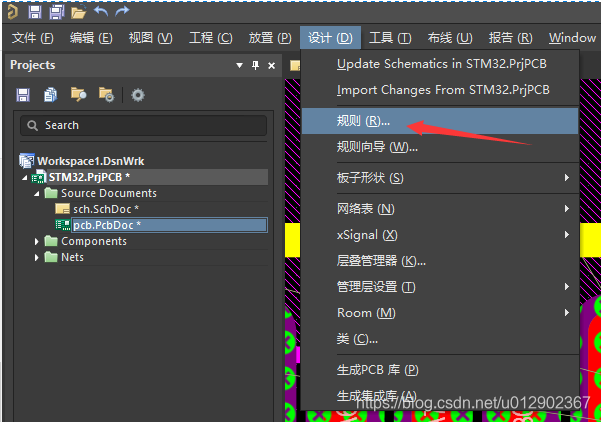Click the Workspace1.DsnWrk workspace icon
The image size is (601, 422).
[x=26, y=161]
